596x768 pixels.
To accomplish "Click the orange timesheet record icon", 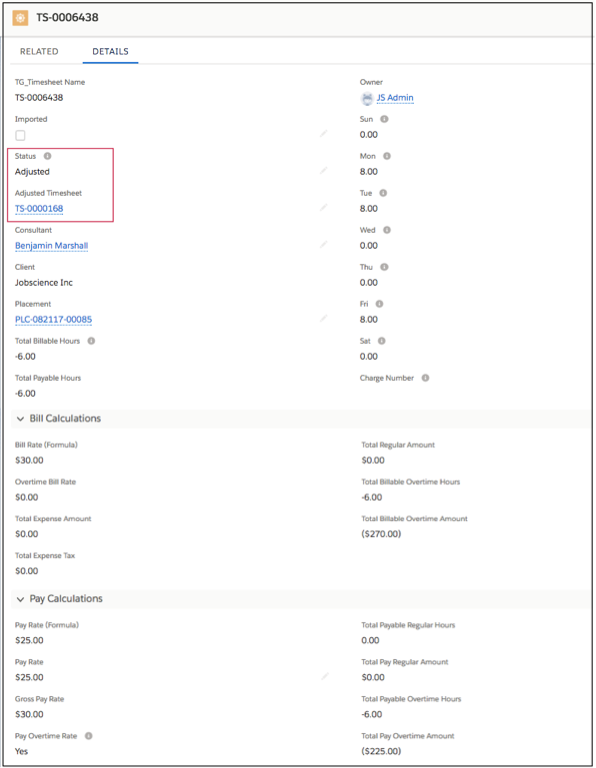I will tap(20, 18).
